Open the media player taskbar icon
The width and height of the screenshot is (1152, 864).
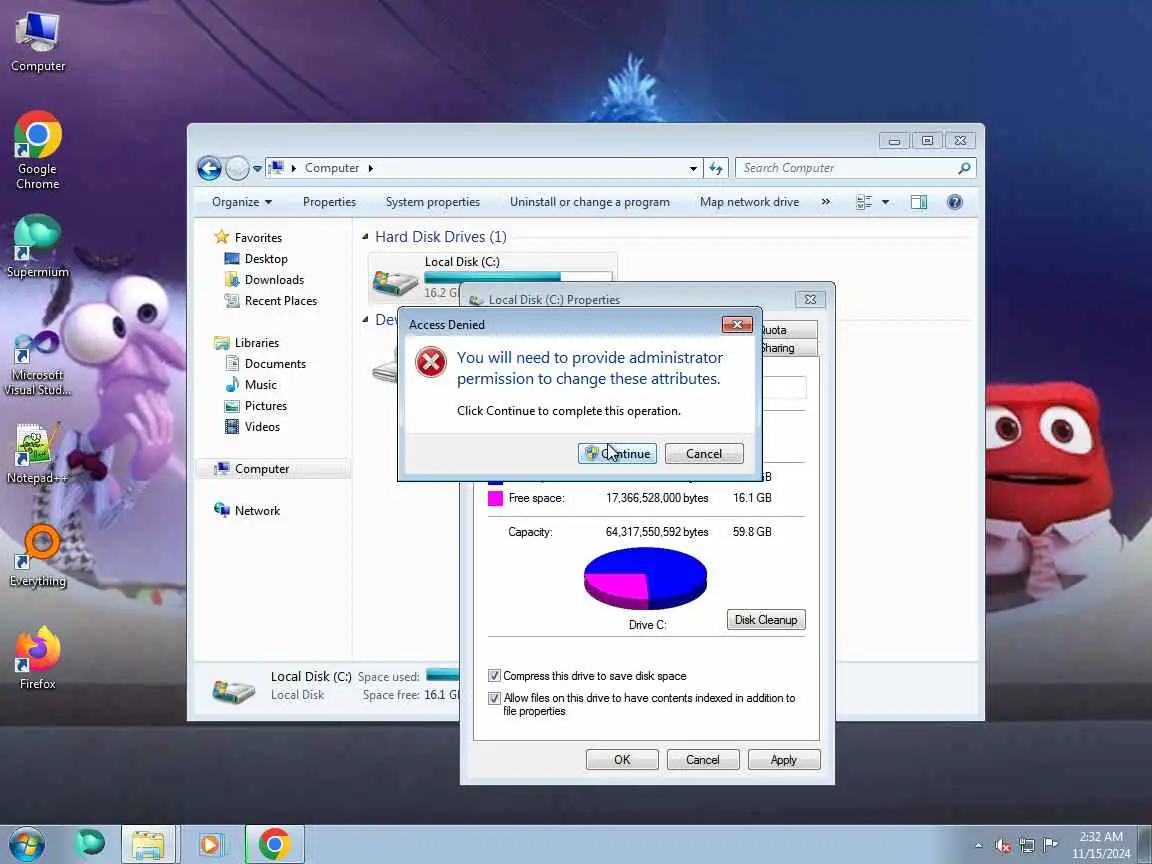pyautogui.click(x=210, y=845)
